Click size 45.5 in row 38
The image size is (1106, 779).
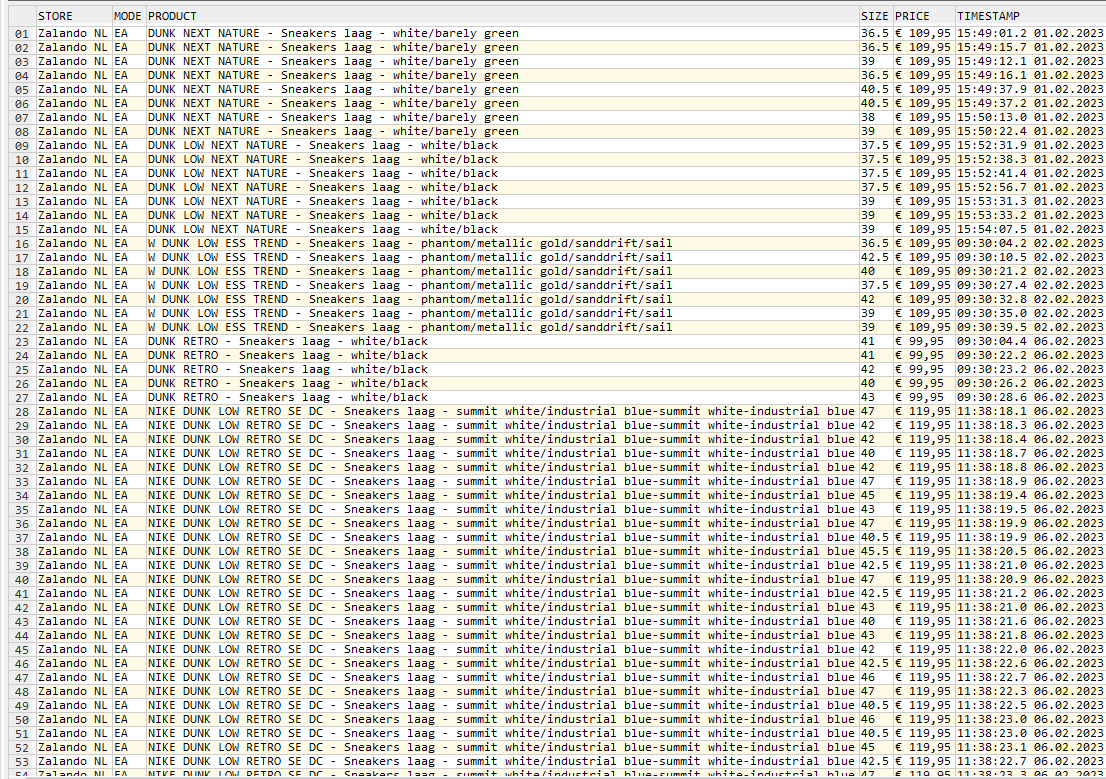[875, 551]
